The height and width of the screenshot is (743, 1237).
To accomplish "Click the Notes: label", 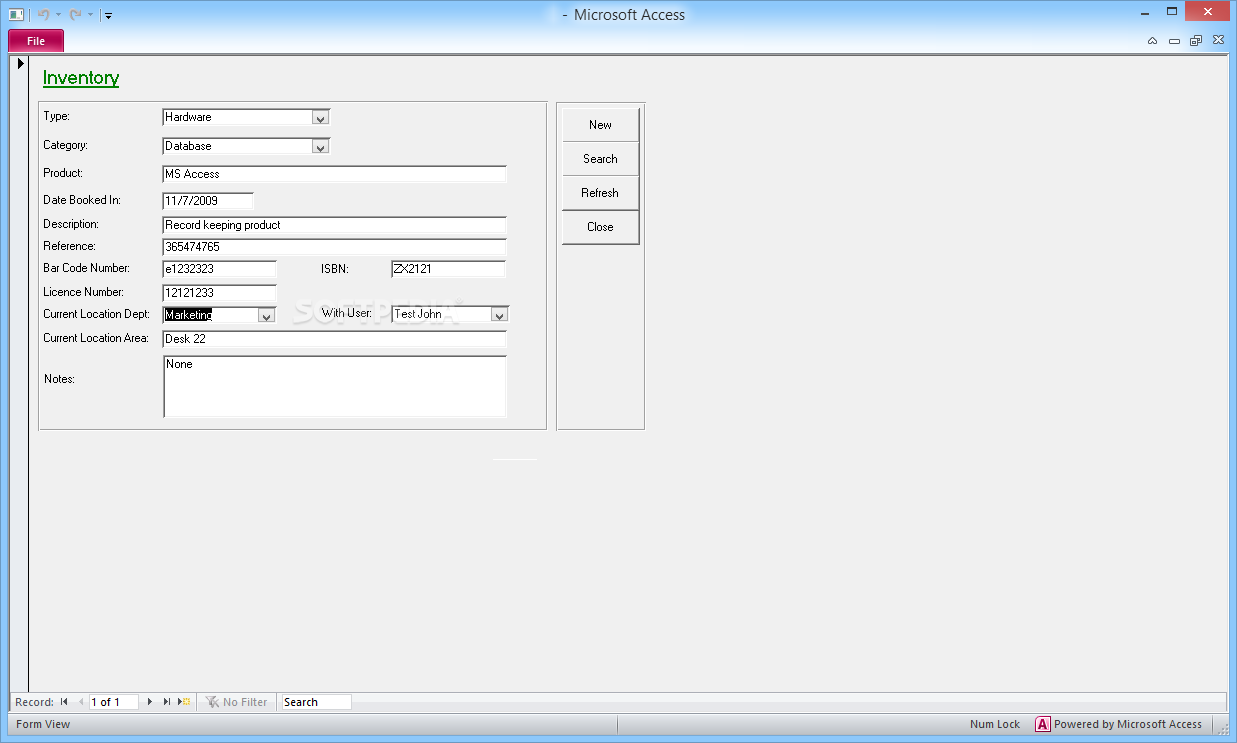I will (x=60, y=379).
